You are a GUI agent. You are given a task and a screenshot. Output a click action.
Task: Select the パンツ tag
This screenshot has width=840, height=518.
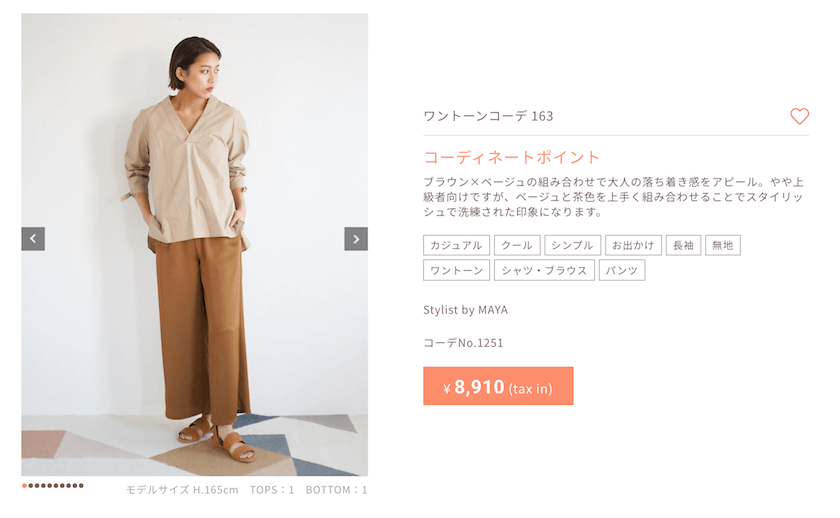tap(621, 271)
